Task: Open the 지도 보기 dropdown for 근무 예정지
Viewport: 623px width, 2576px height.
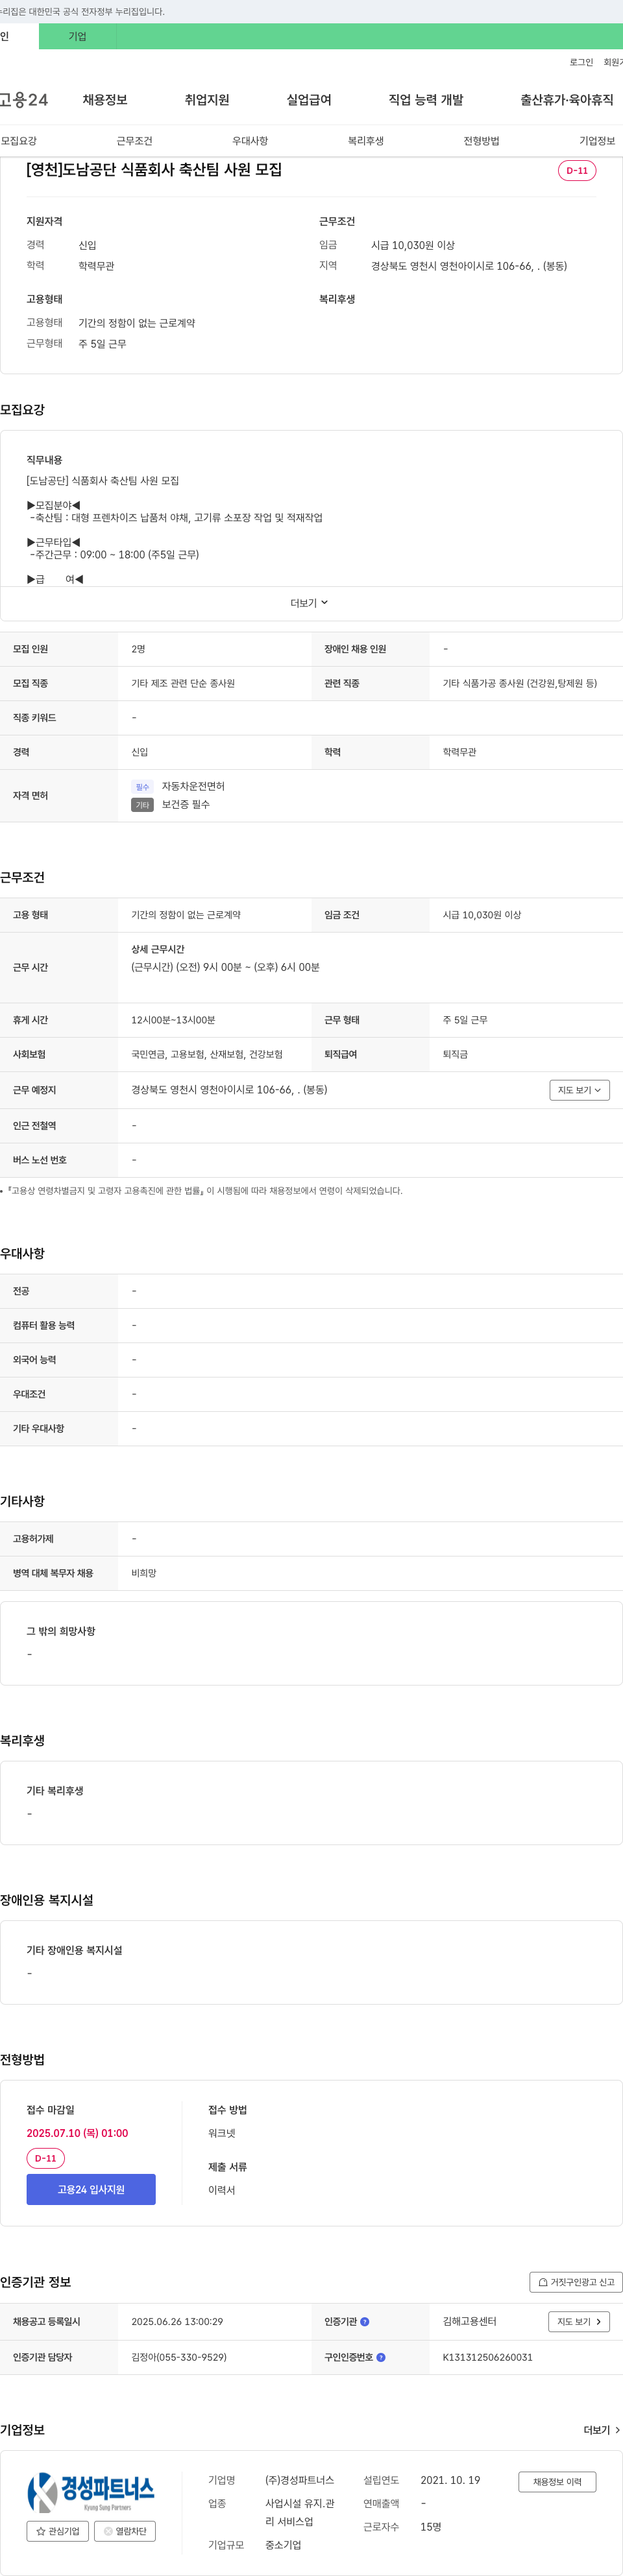Action: pyautogui.click(x=579, y=1090)
